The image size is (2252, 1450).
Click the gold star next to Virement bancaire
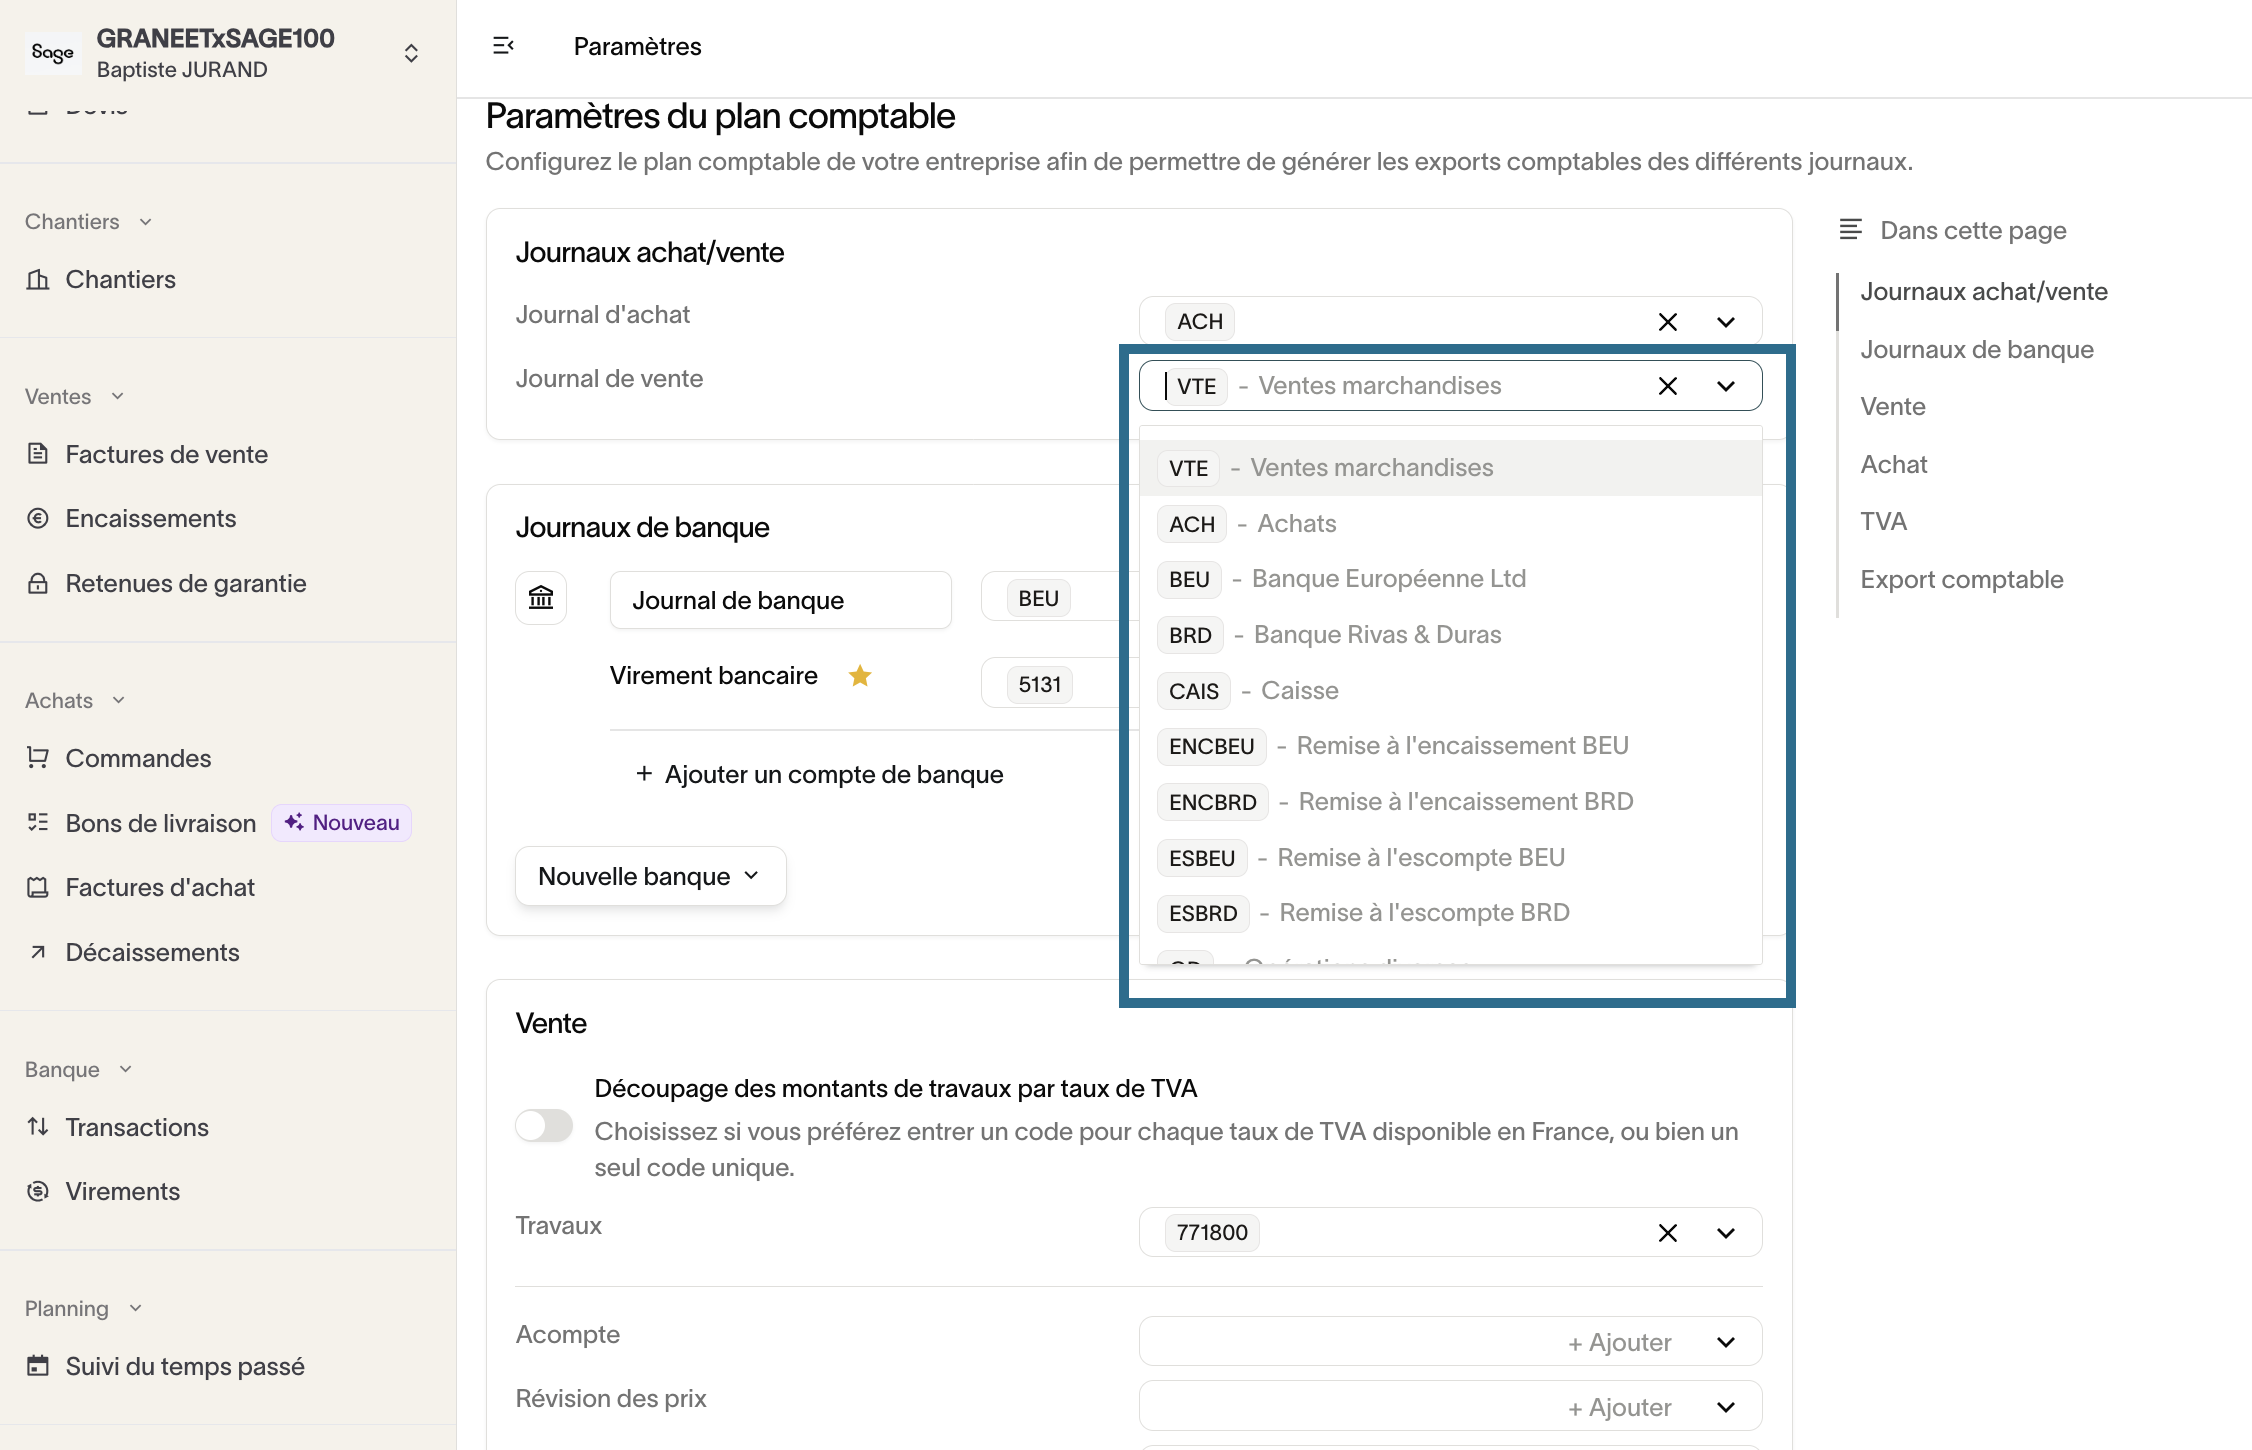(x=860, y=676)
